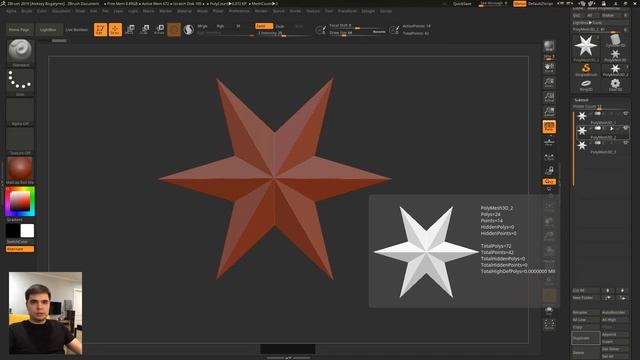Open the Standard brush picker thumbnail
The height and width of the screenshot is (360, 640).
point(20,53)
